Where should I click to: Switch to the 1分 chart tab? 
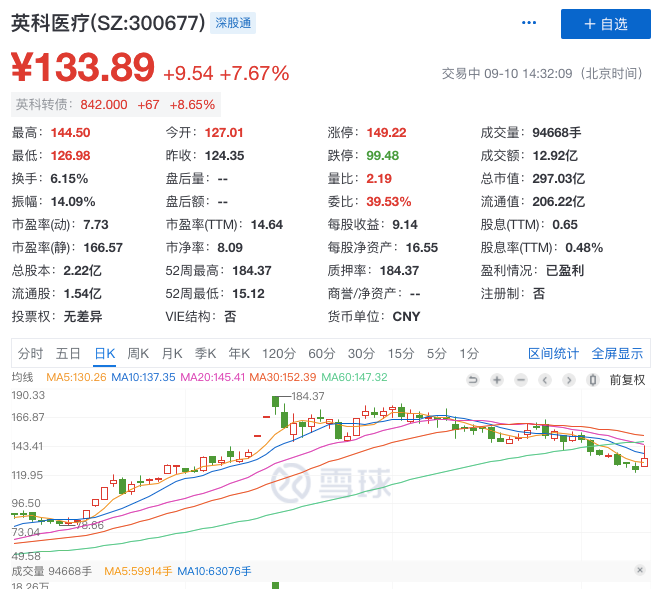(x=469, y=353)
